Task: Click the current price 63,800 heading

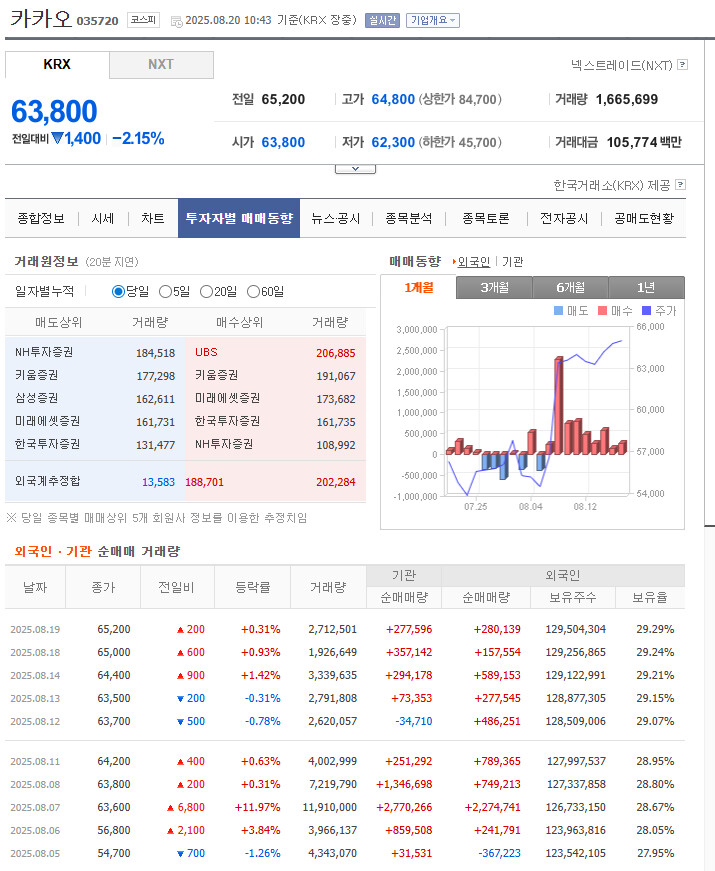Action: click(54, 111)
